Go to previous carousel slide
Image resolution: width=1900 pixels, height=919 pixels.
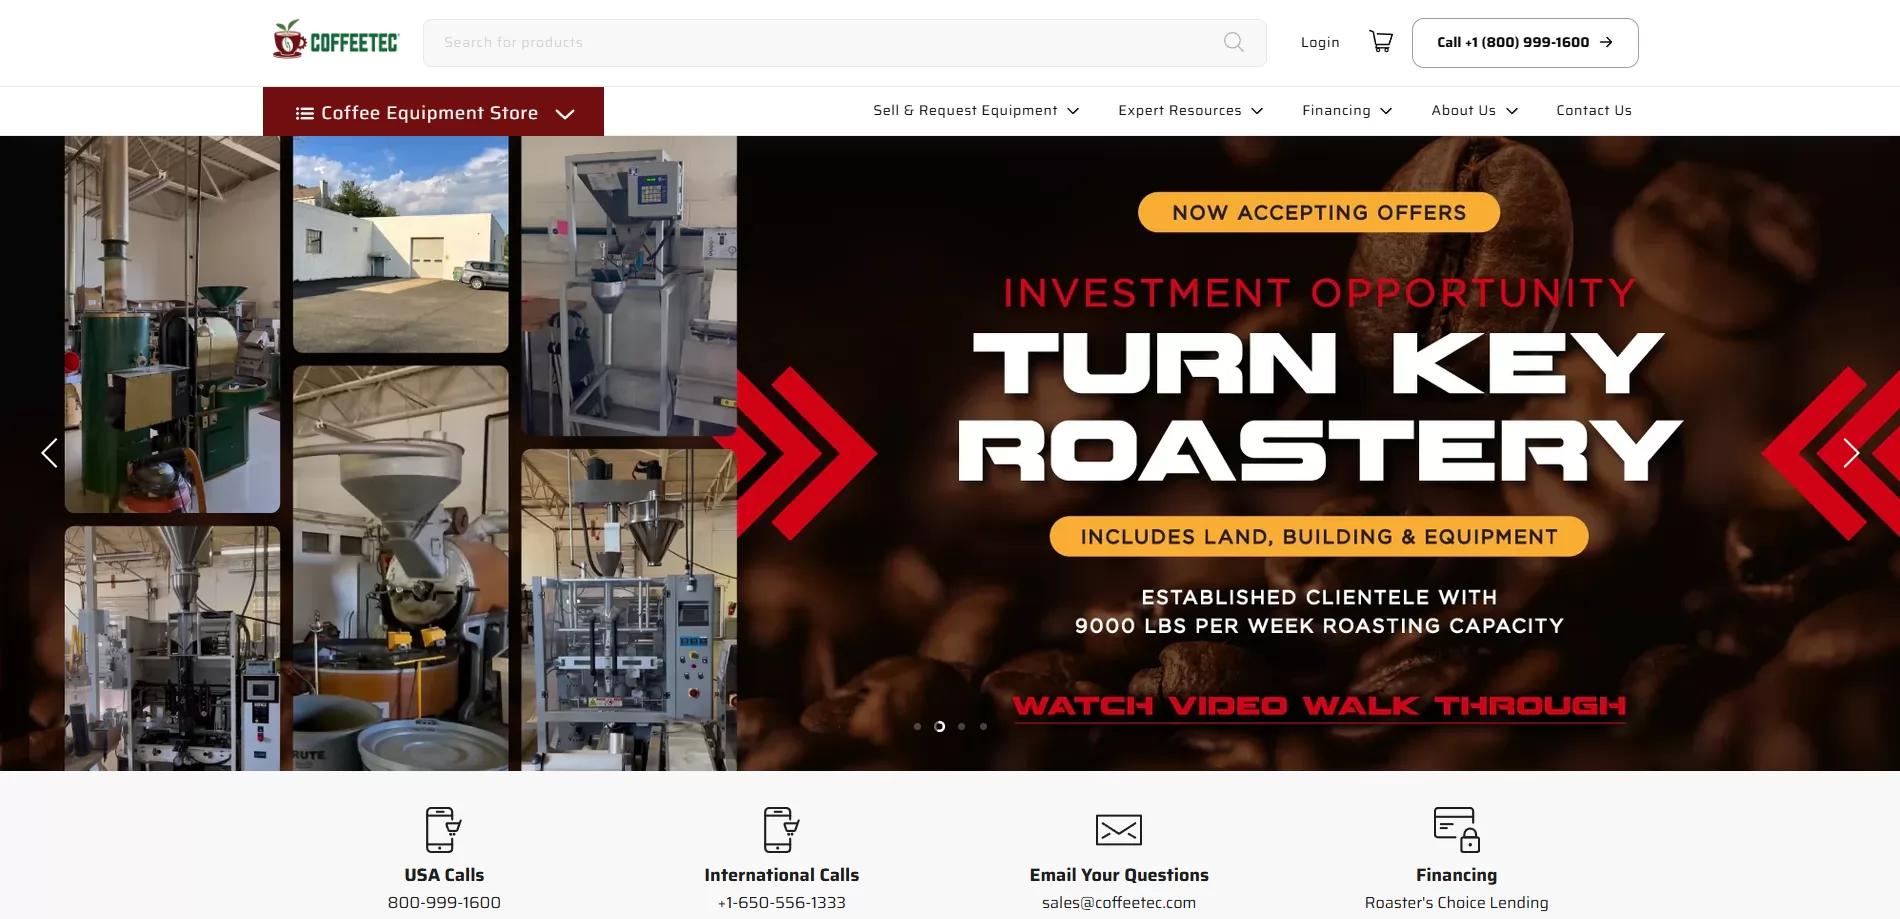click(49, 453)
